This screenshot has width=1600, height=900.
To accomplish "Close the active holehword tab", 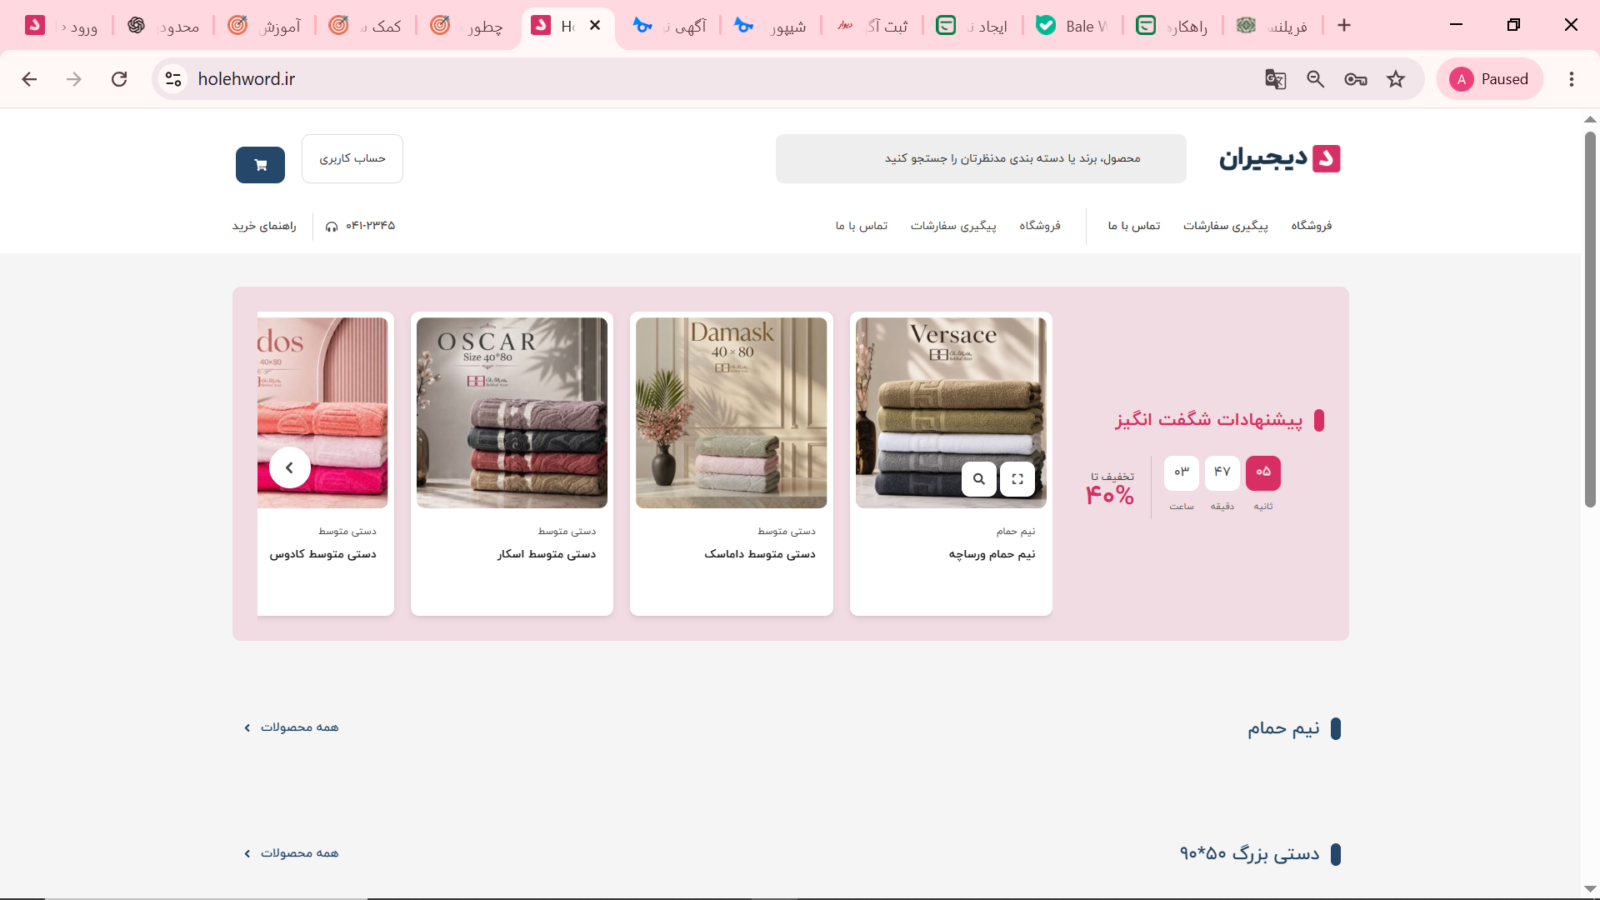I will (x=595, y=25).
